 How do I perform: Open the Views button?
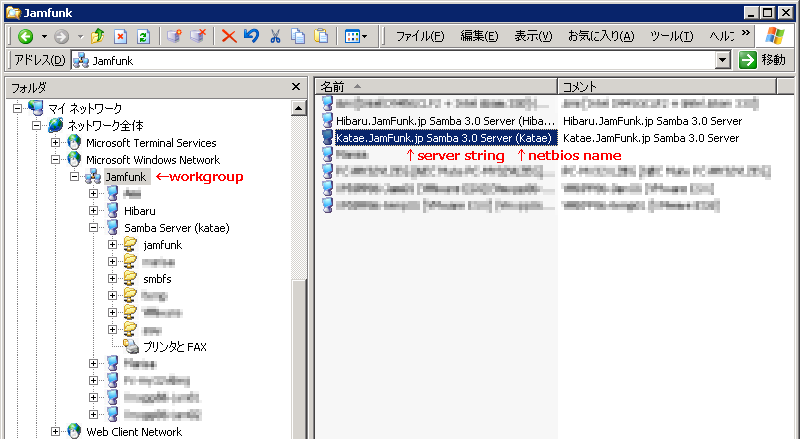point(356,36)
